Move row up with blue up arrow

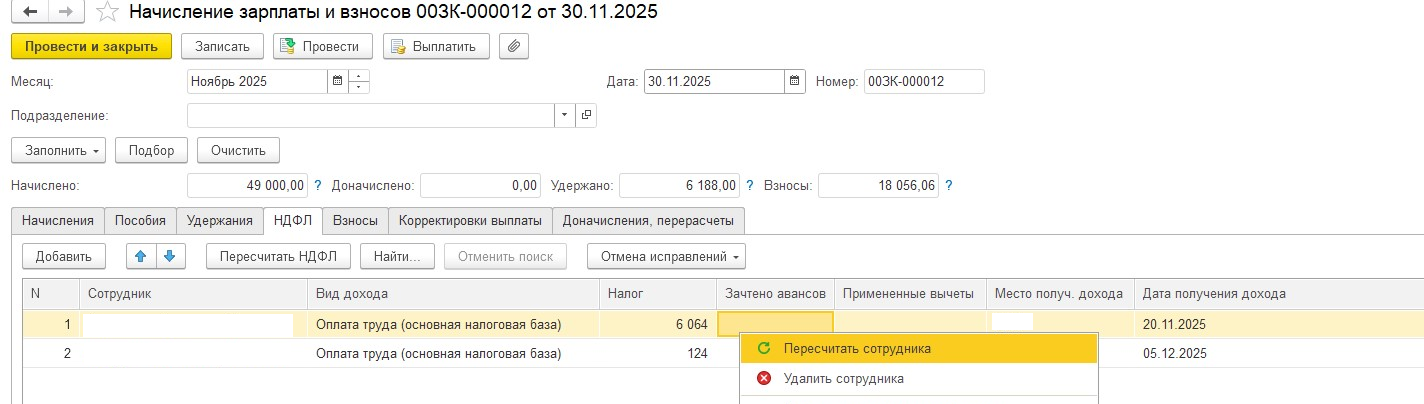click(140, 256)
